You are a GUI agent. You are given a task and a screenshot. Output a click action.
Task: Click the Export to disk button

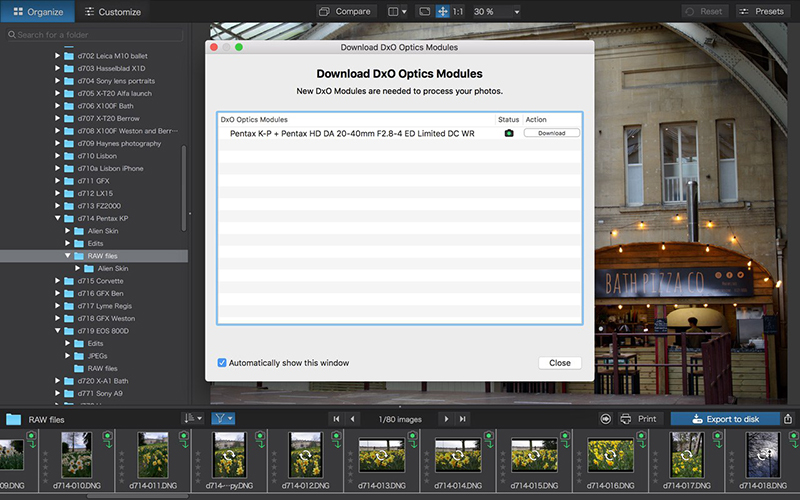click(724, 419)
